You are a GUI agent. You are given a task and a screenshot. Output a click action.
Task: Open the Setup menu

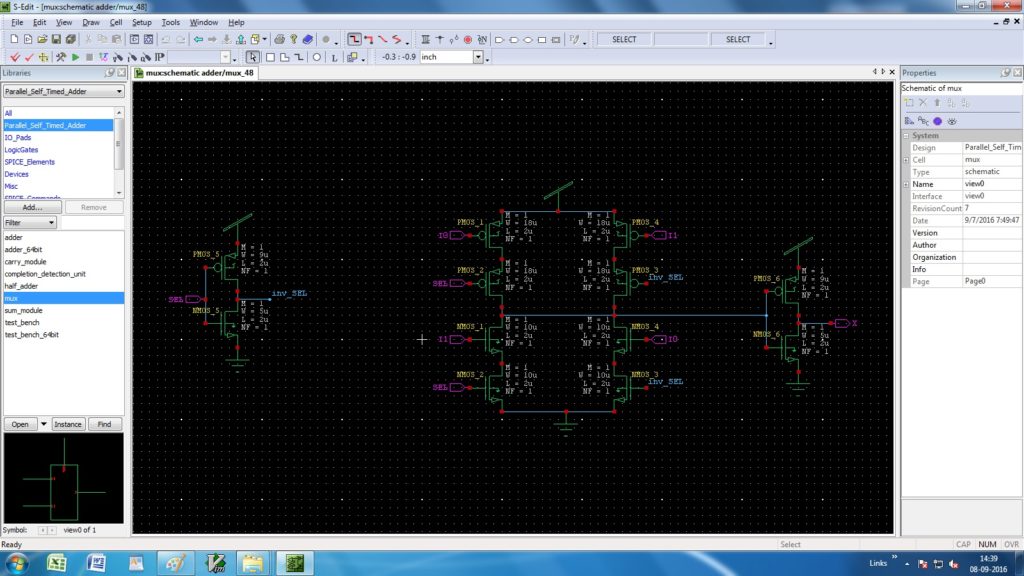pos(142,22)
